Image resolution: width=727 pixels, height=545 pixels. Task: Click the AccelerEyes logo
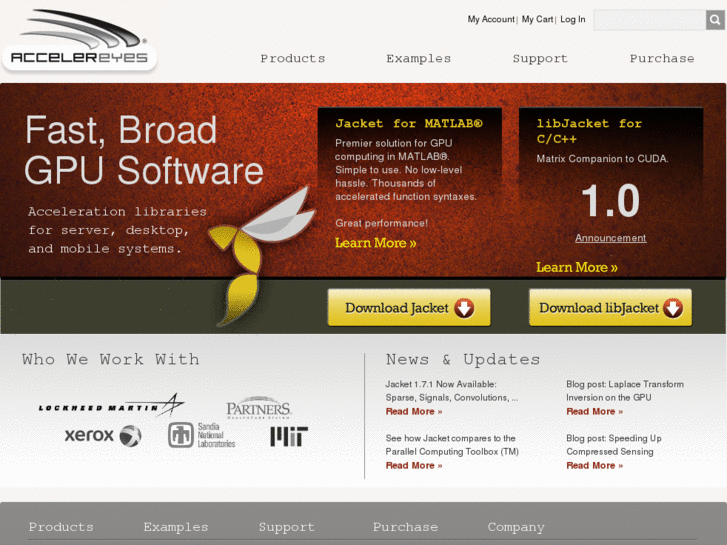point(80,41)
